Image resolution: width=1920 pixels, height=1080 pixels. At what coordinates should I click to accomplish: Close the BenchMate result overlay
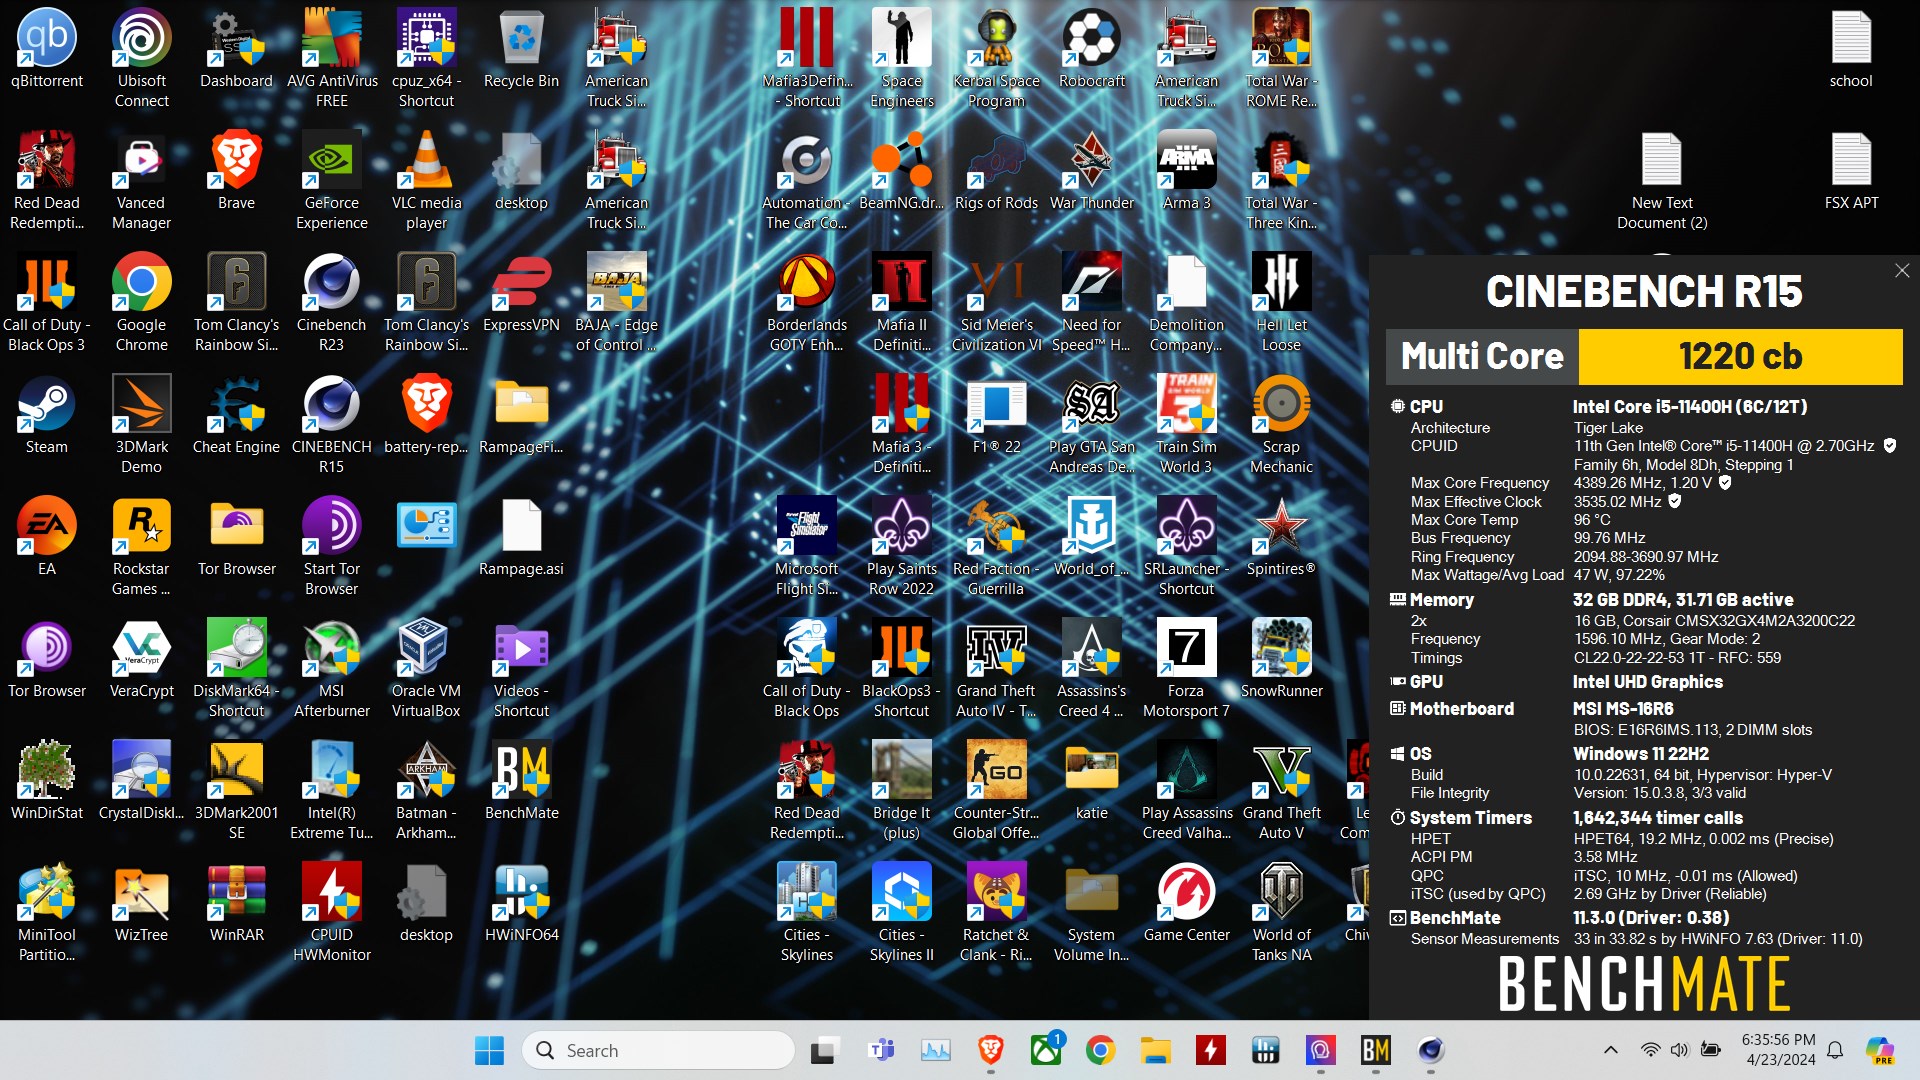[x=1902, y=271]
